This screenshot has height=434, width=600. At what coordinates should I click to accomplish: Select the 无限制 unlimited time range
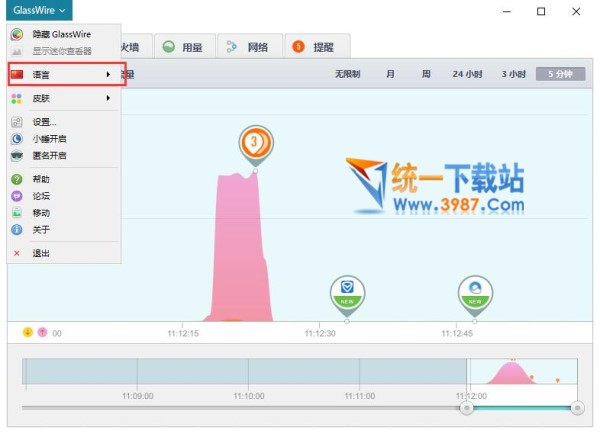click(x=347, y=74)
